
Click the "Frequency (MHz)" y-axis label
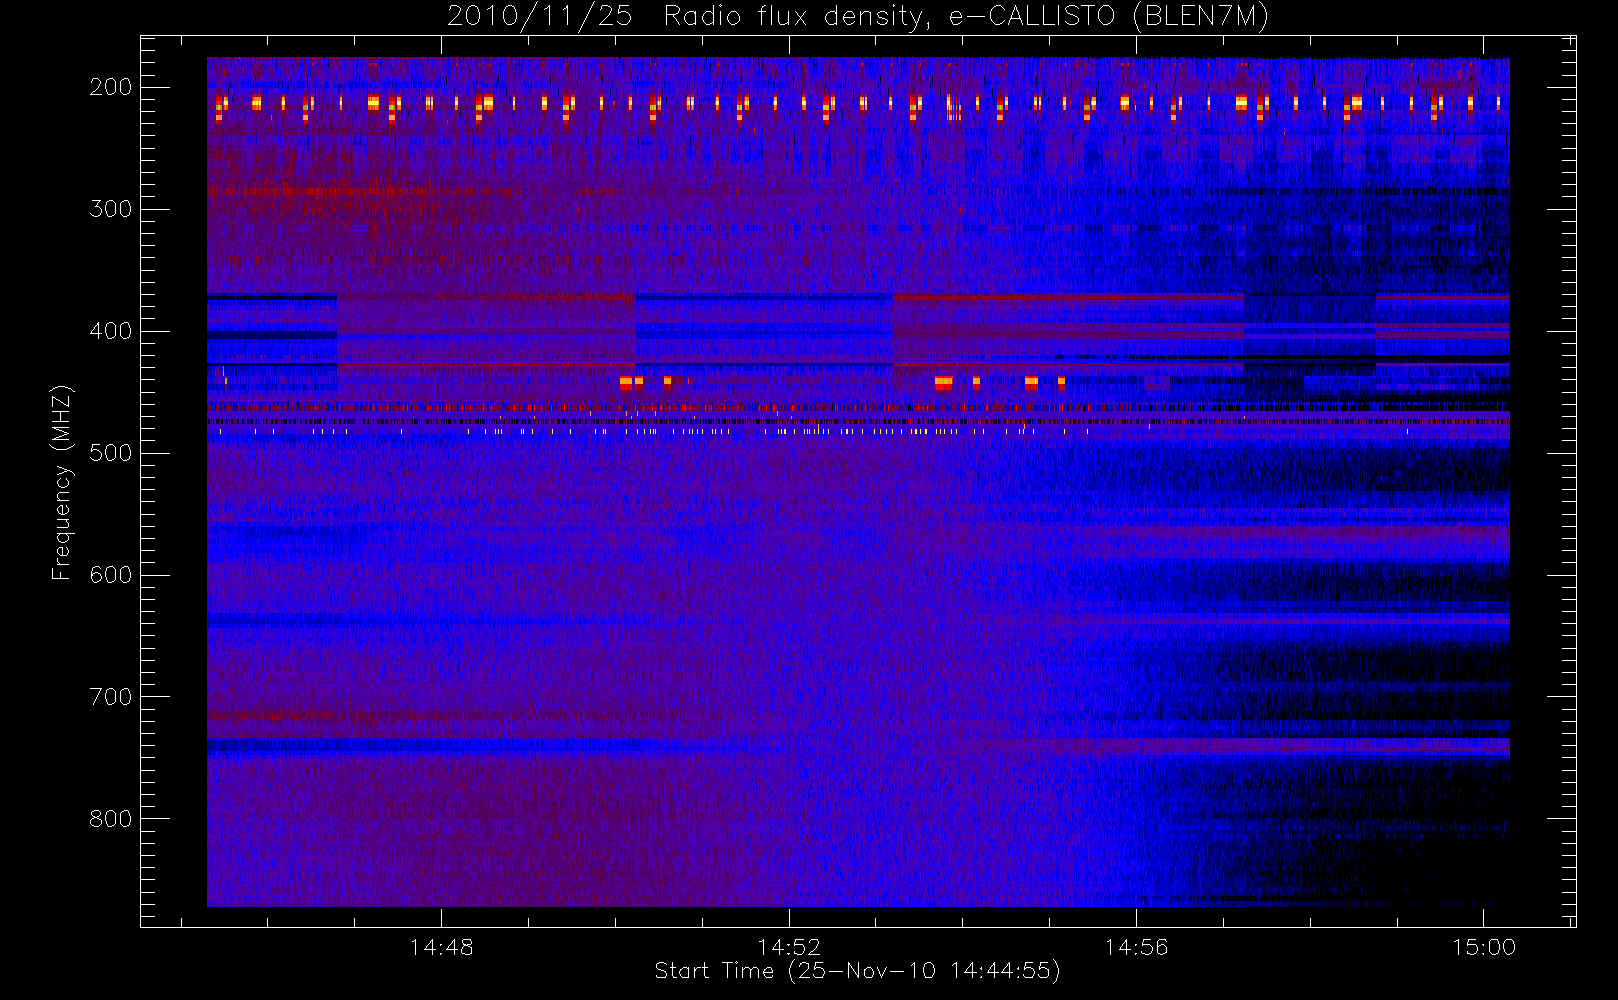(62, 482)
